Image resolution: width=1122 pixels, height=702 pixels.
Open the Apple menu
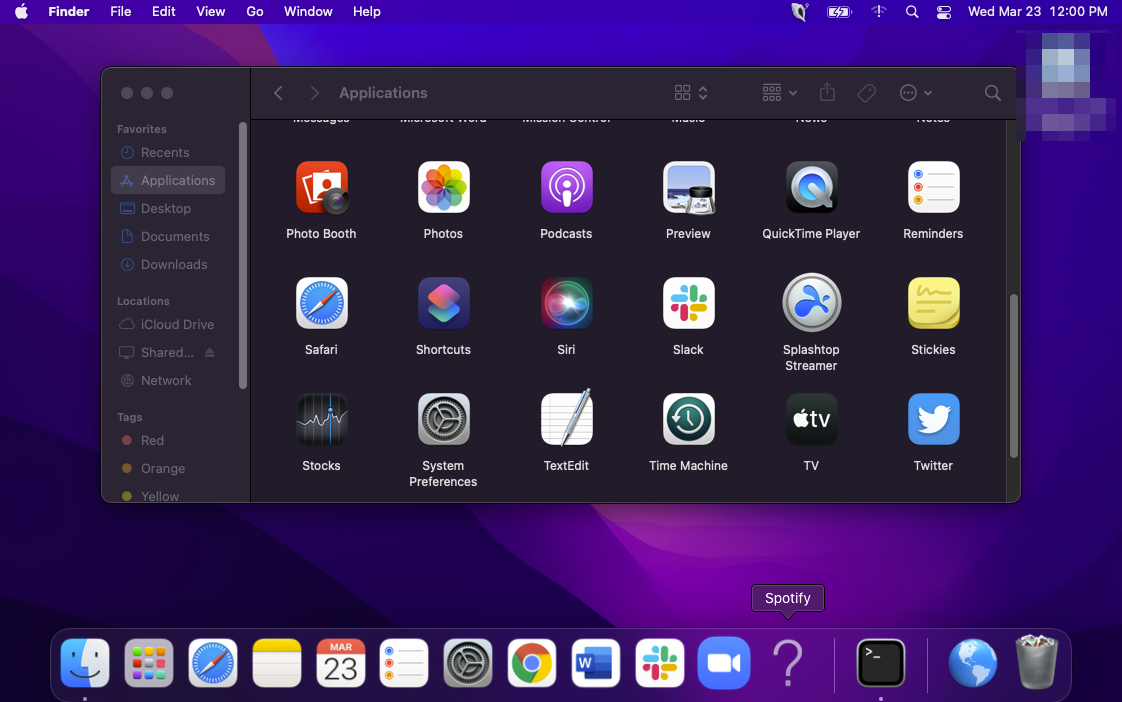(21, 11)
